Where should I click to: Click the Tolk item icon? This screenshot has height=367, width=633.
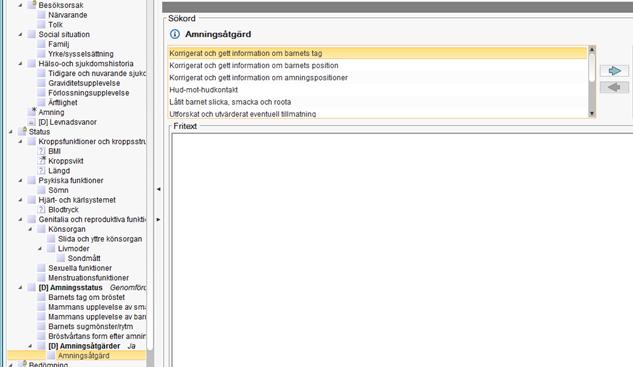pos(41,25)
